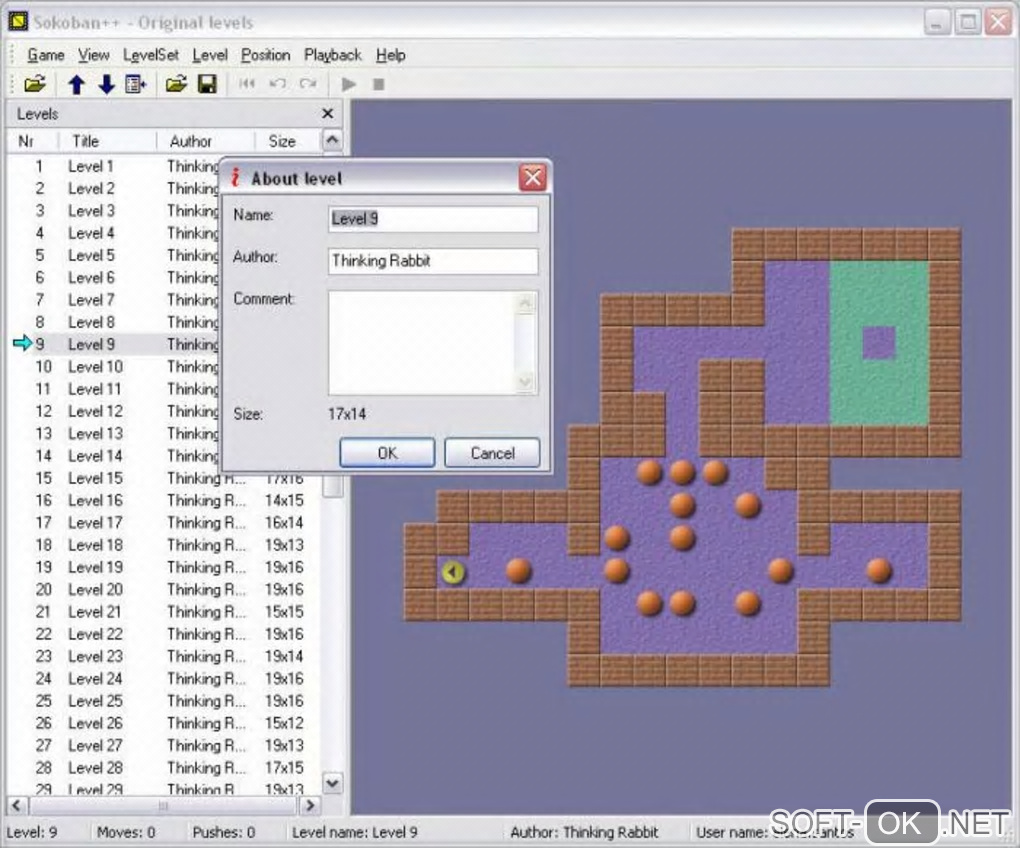
Task: Close the About level dialog
Action: [x=532, y=177]
